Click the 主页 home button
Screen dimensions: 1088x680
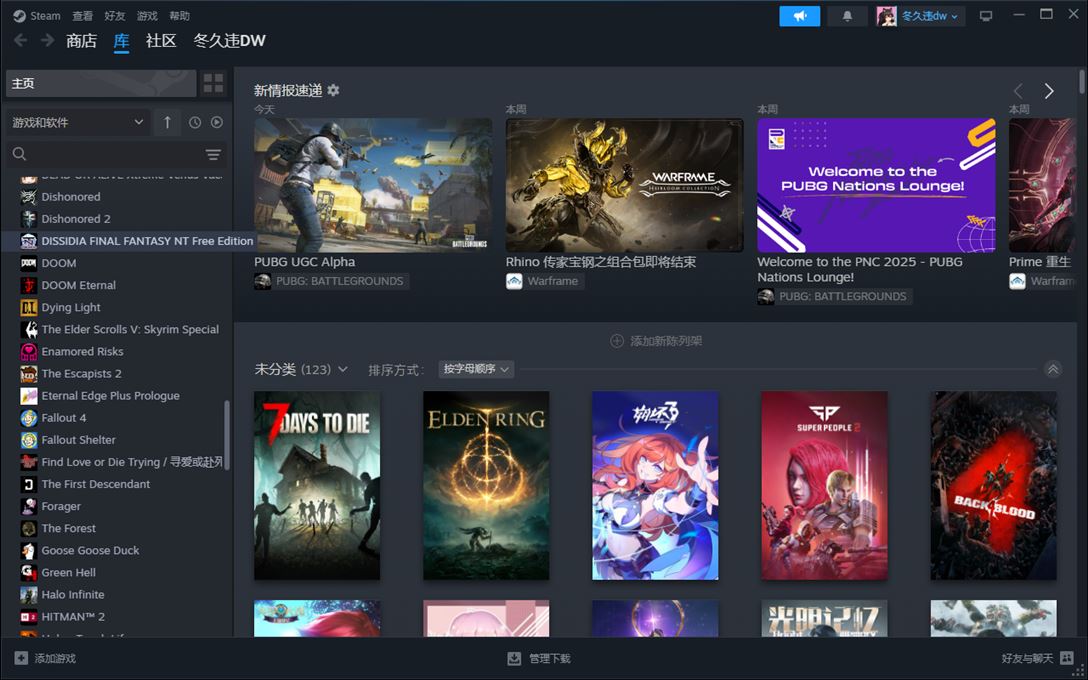[101, 83]
